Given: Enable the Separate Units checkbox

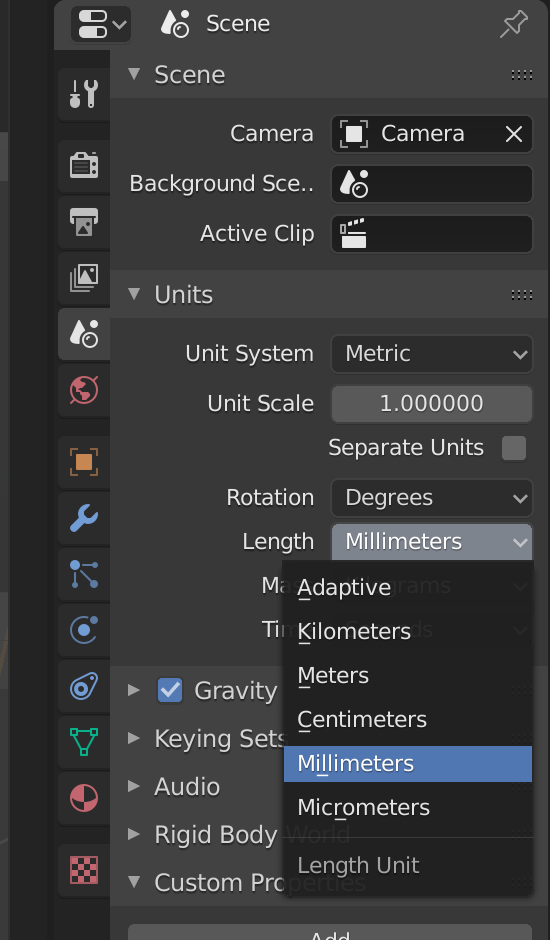Looking at the screenshot, I should [514, 448].
